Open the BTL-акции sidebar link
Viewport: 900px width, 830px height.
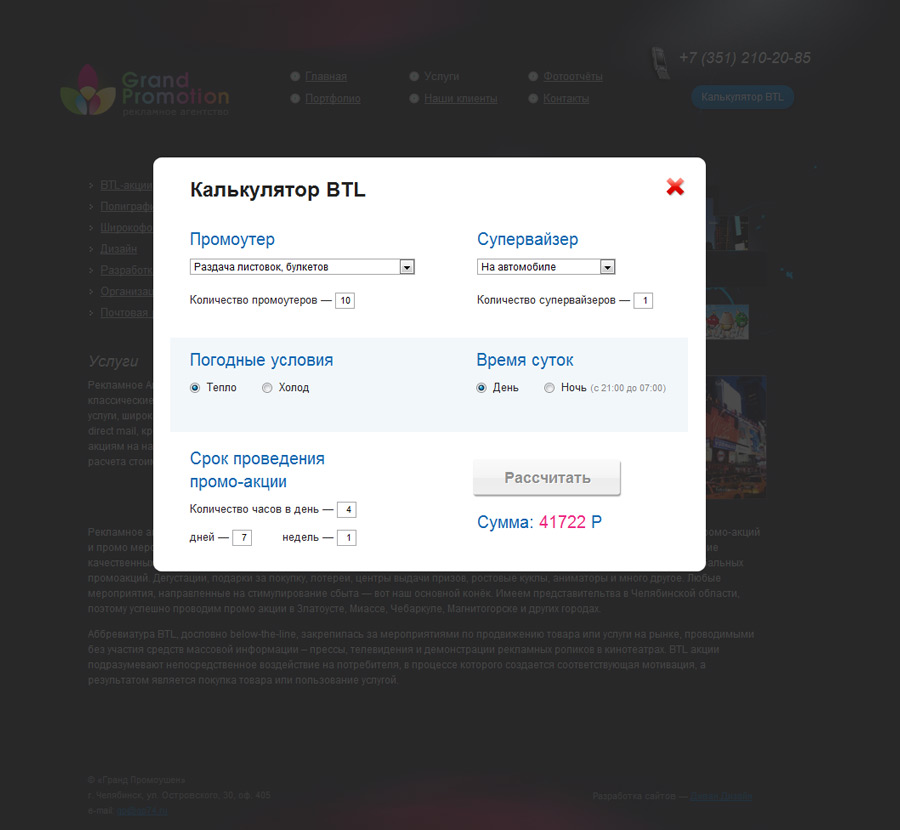click(126, 185)
